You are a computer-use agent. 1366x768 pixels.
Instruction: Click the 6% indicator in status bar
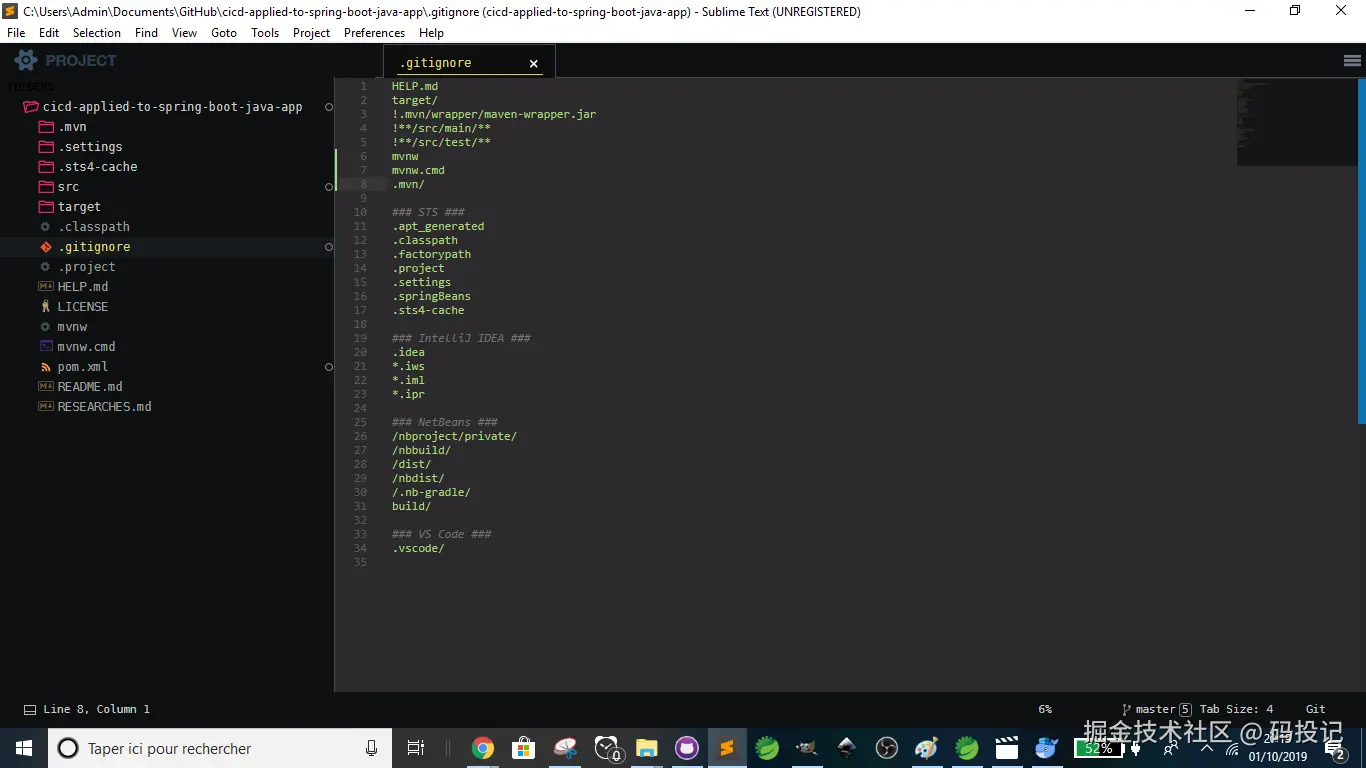pos(1045,709)
